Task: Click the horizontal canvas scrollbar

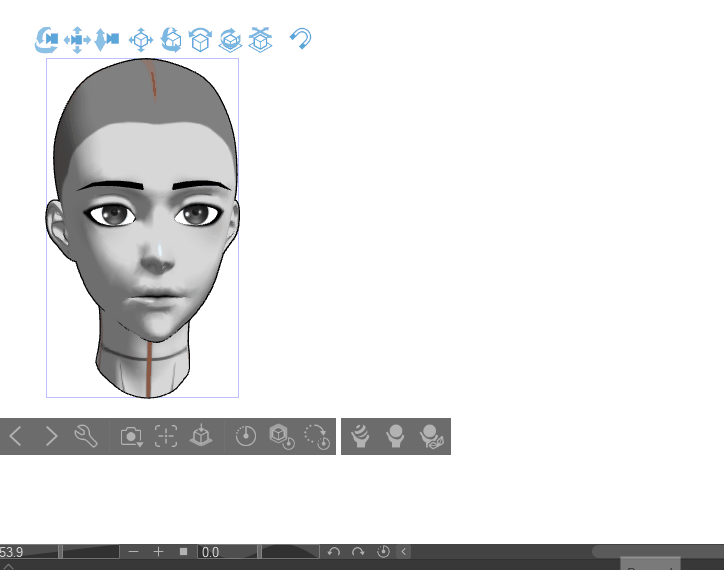Action: point(658,552)
